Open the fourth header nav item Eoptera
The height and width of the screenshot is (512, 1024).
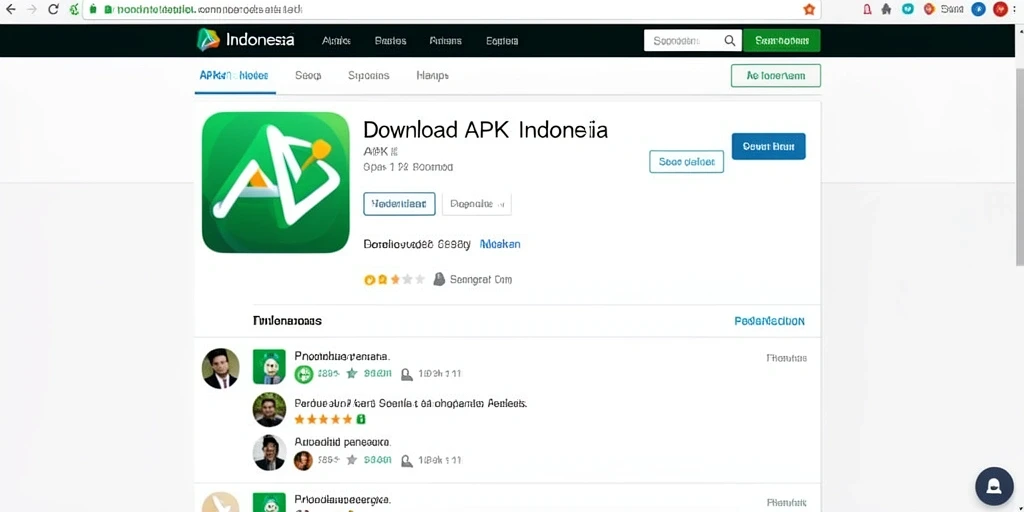[x=502, y=40]
